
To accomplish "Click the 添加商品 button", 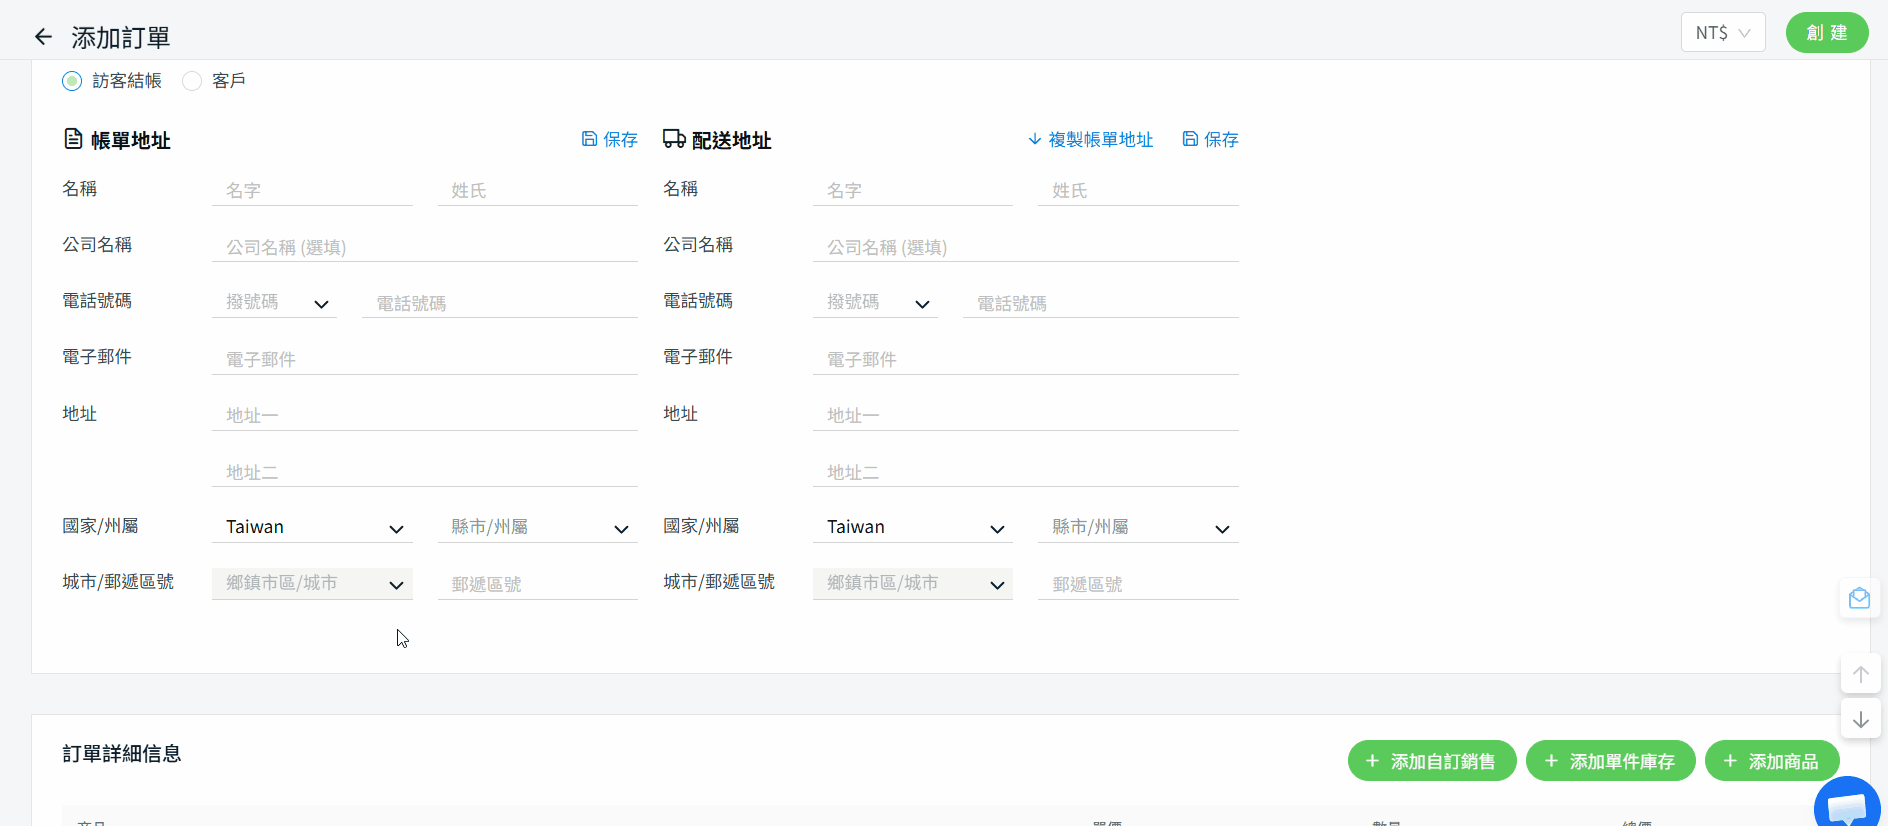I will [x=1771, y=761].
